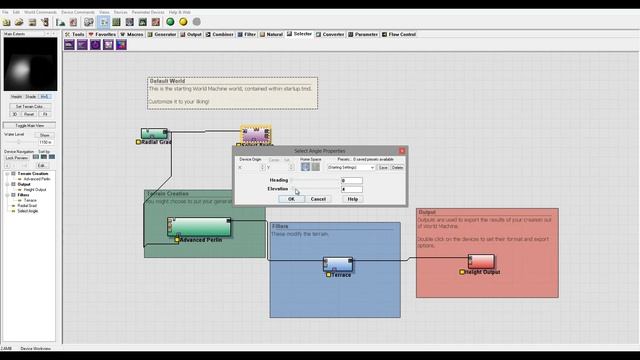
Task: Click the third purple Selector device icon
Action: click(x=96, y=44)
